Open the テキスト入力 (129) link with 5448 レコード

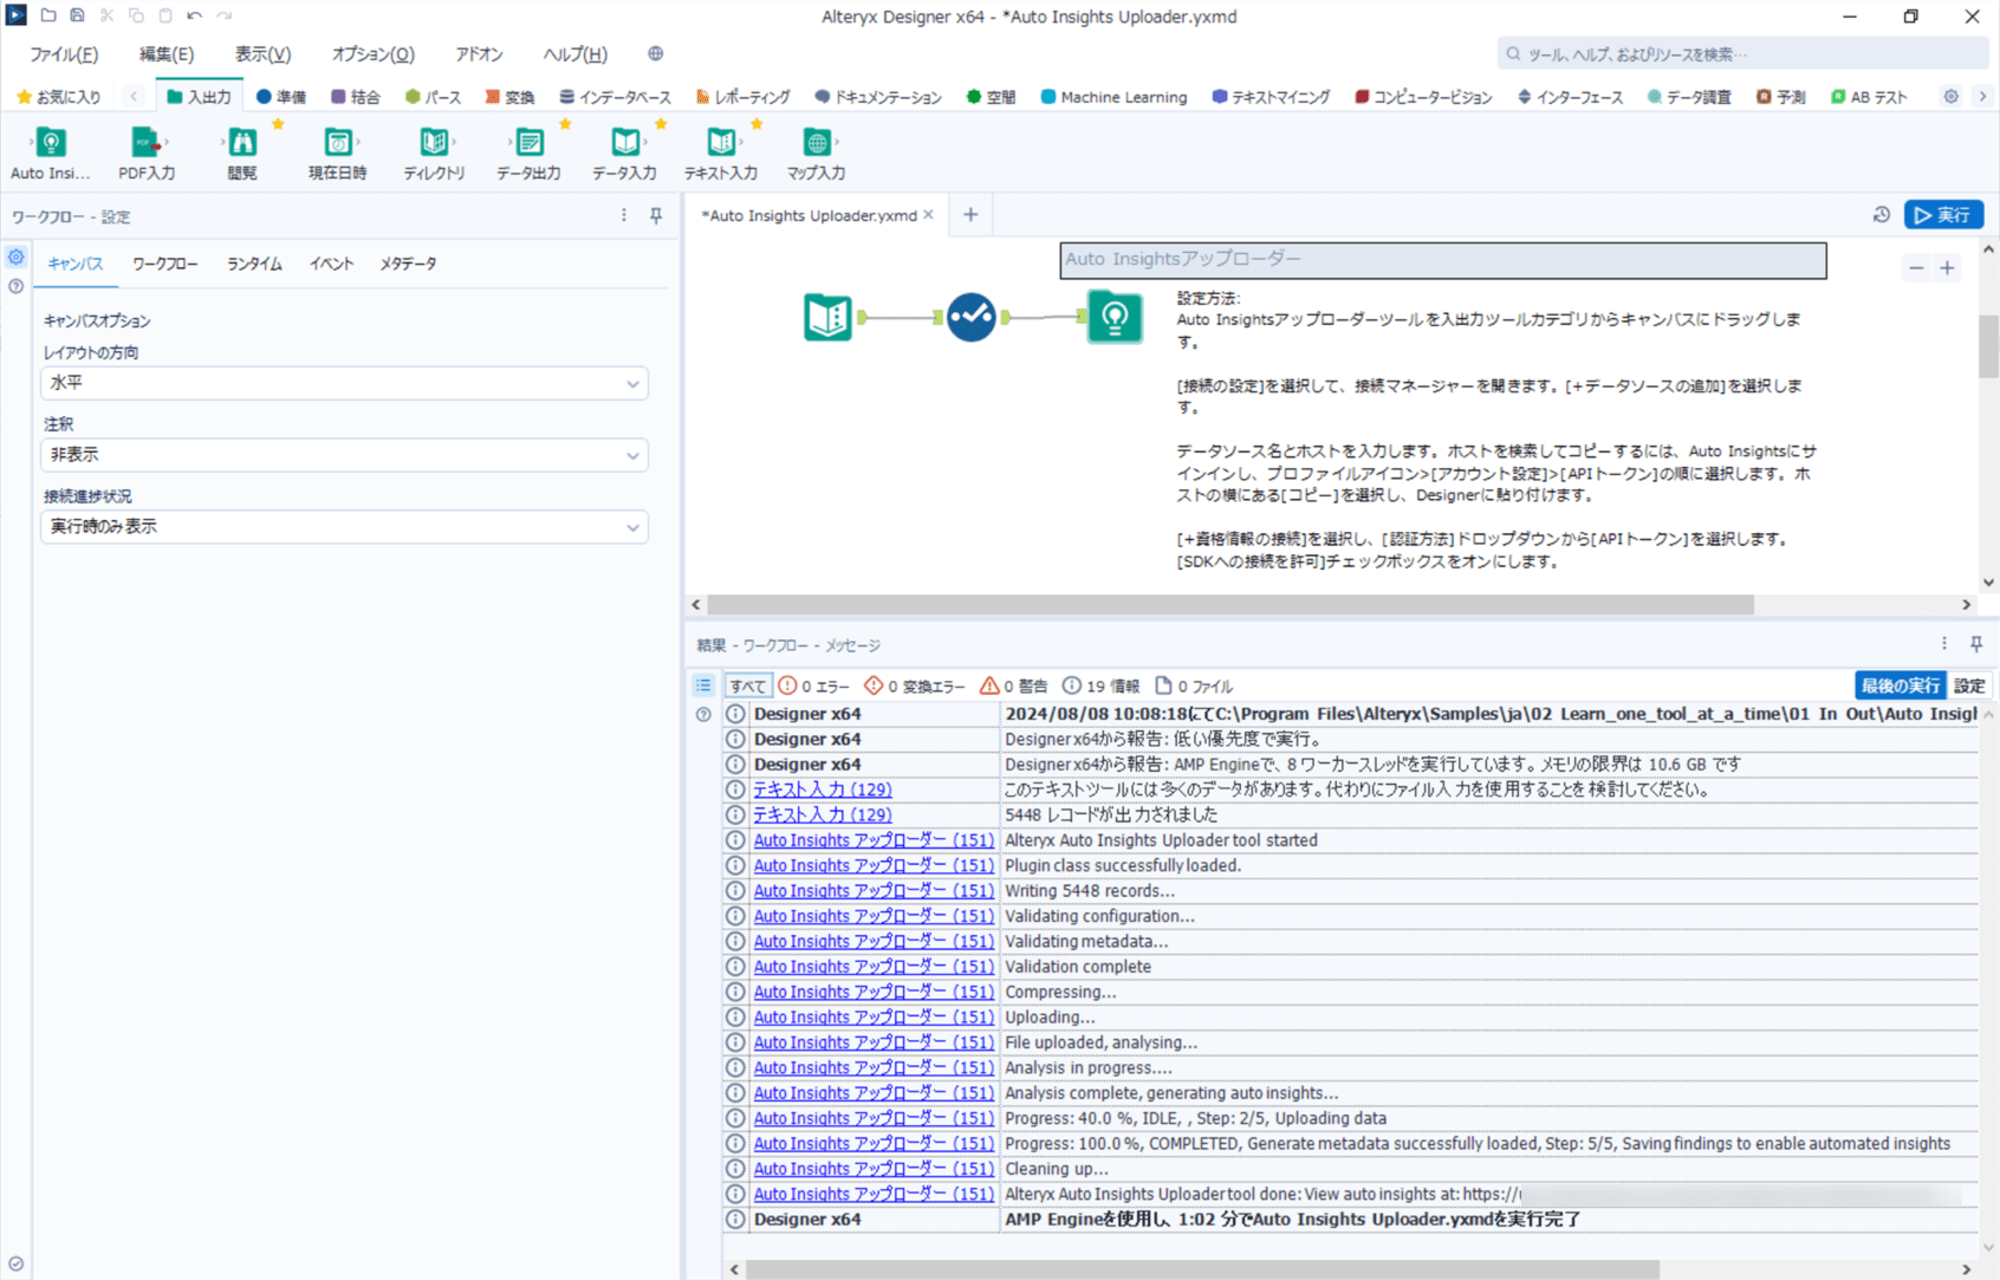point(822,815)
